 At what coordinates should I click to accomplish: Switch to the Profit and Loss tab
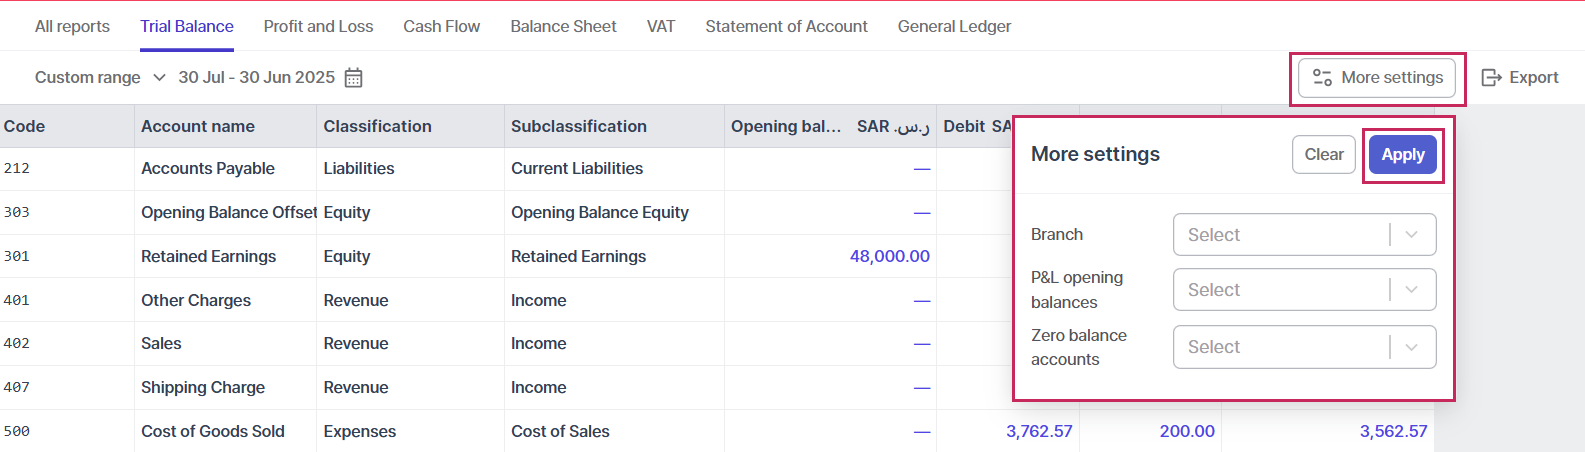[318, 27]
